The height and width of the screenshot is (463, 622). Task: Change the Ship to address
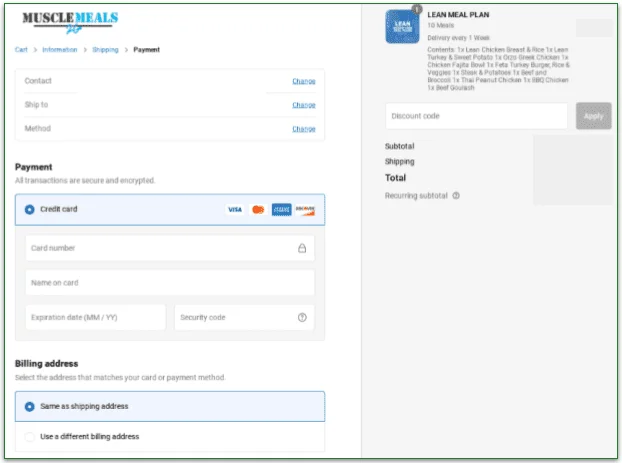click(x=304, y=105)
